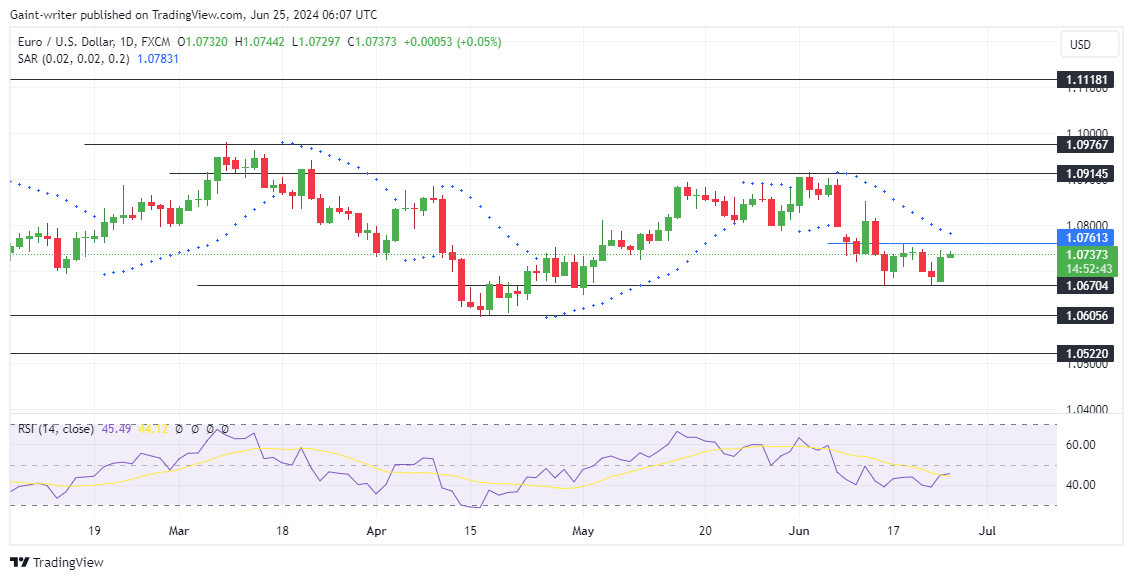Screen dimensions: 1133x580
Task: Click the Apr date label on time axis
Action: 376,531
